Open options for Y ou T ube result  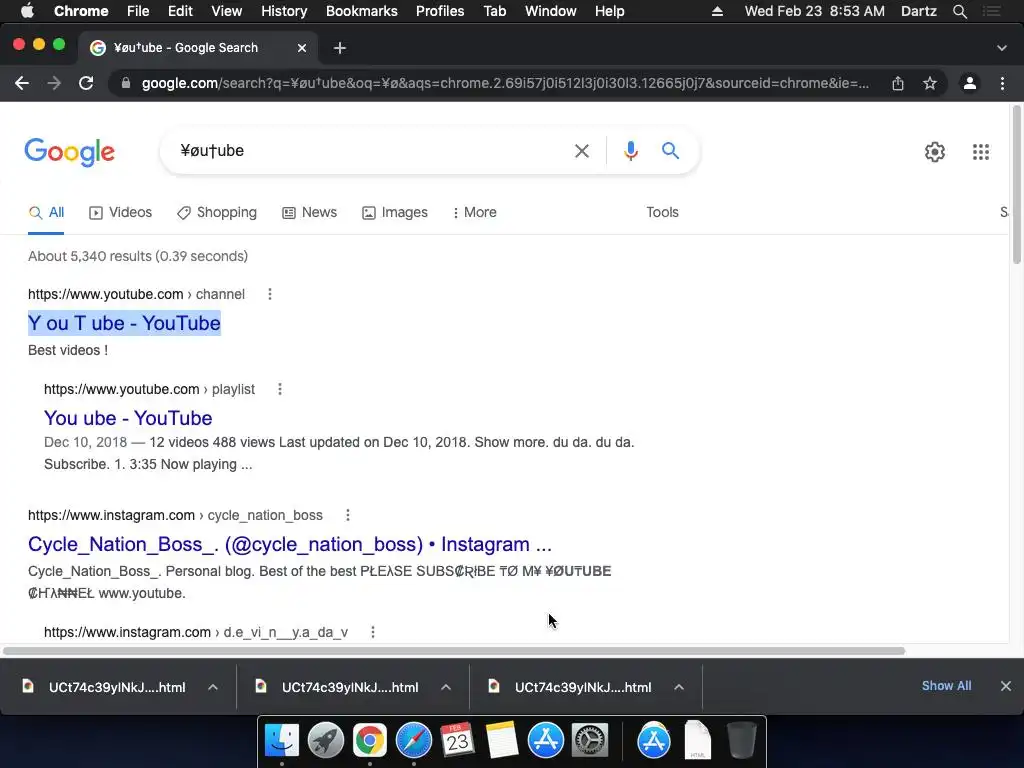pos(270,295)
